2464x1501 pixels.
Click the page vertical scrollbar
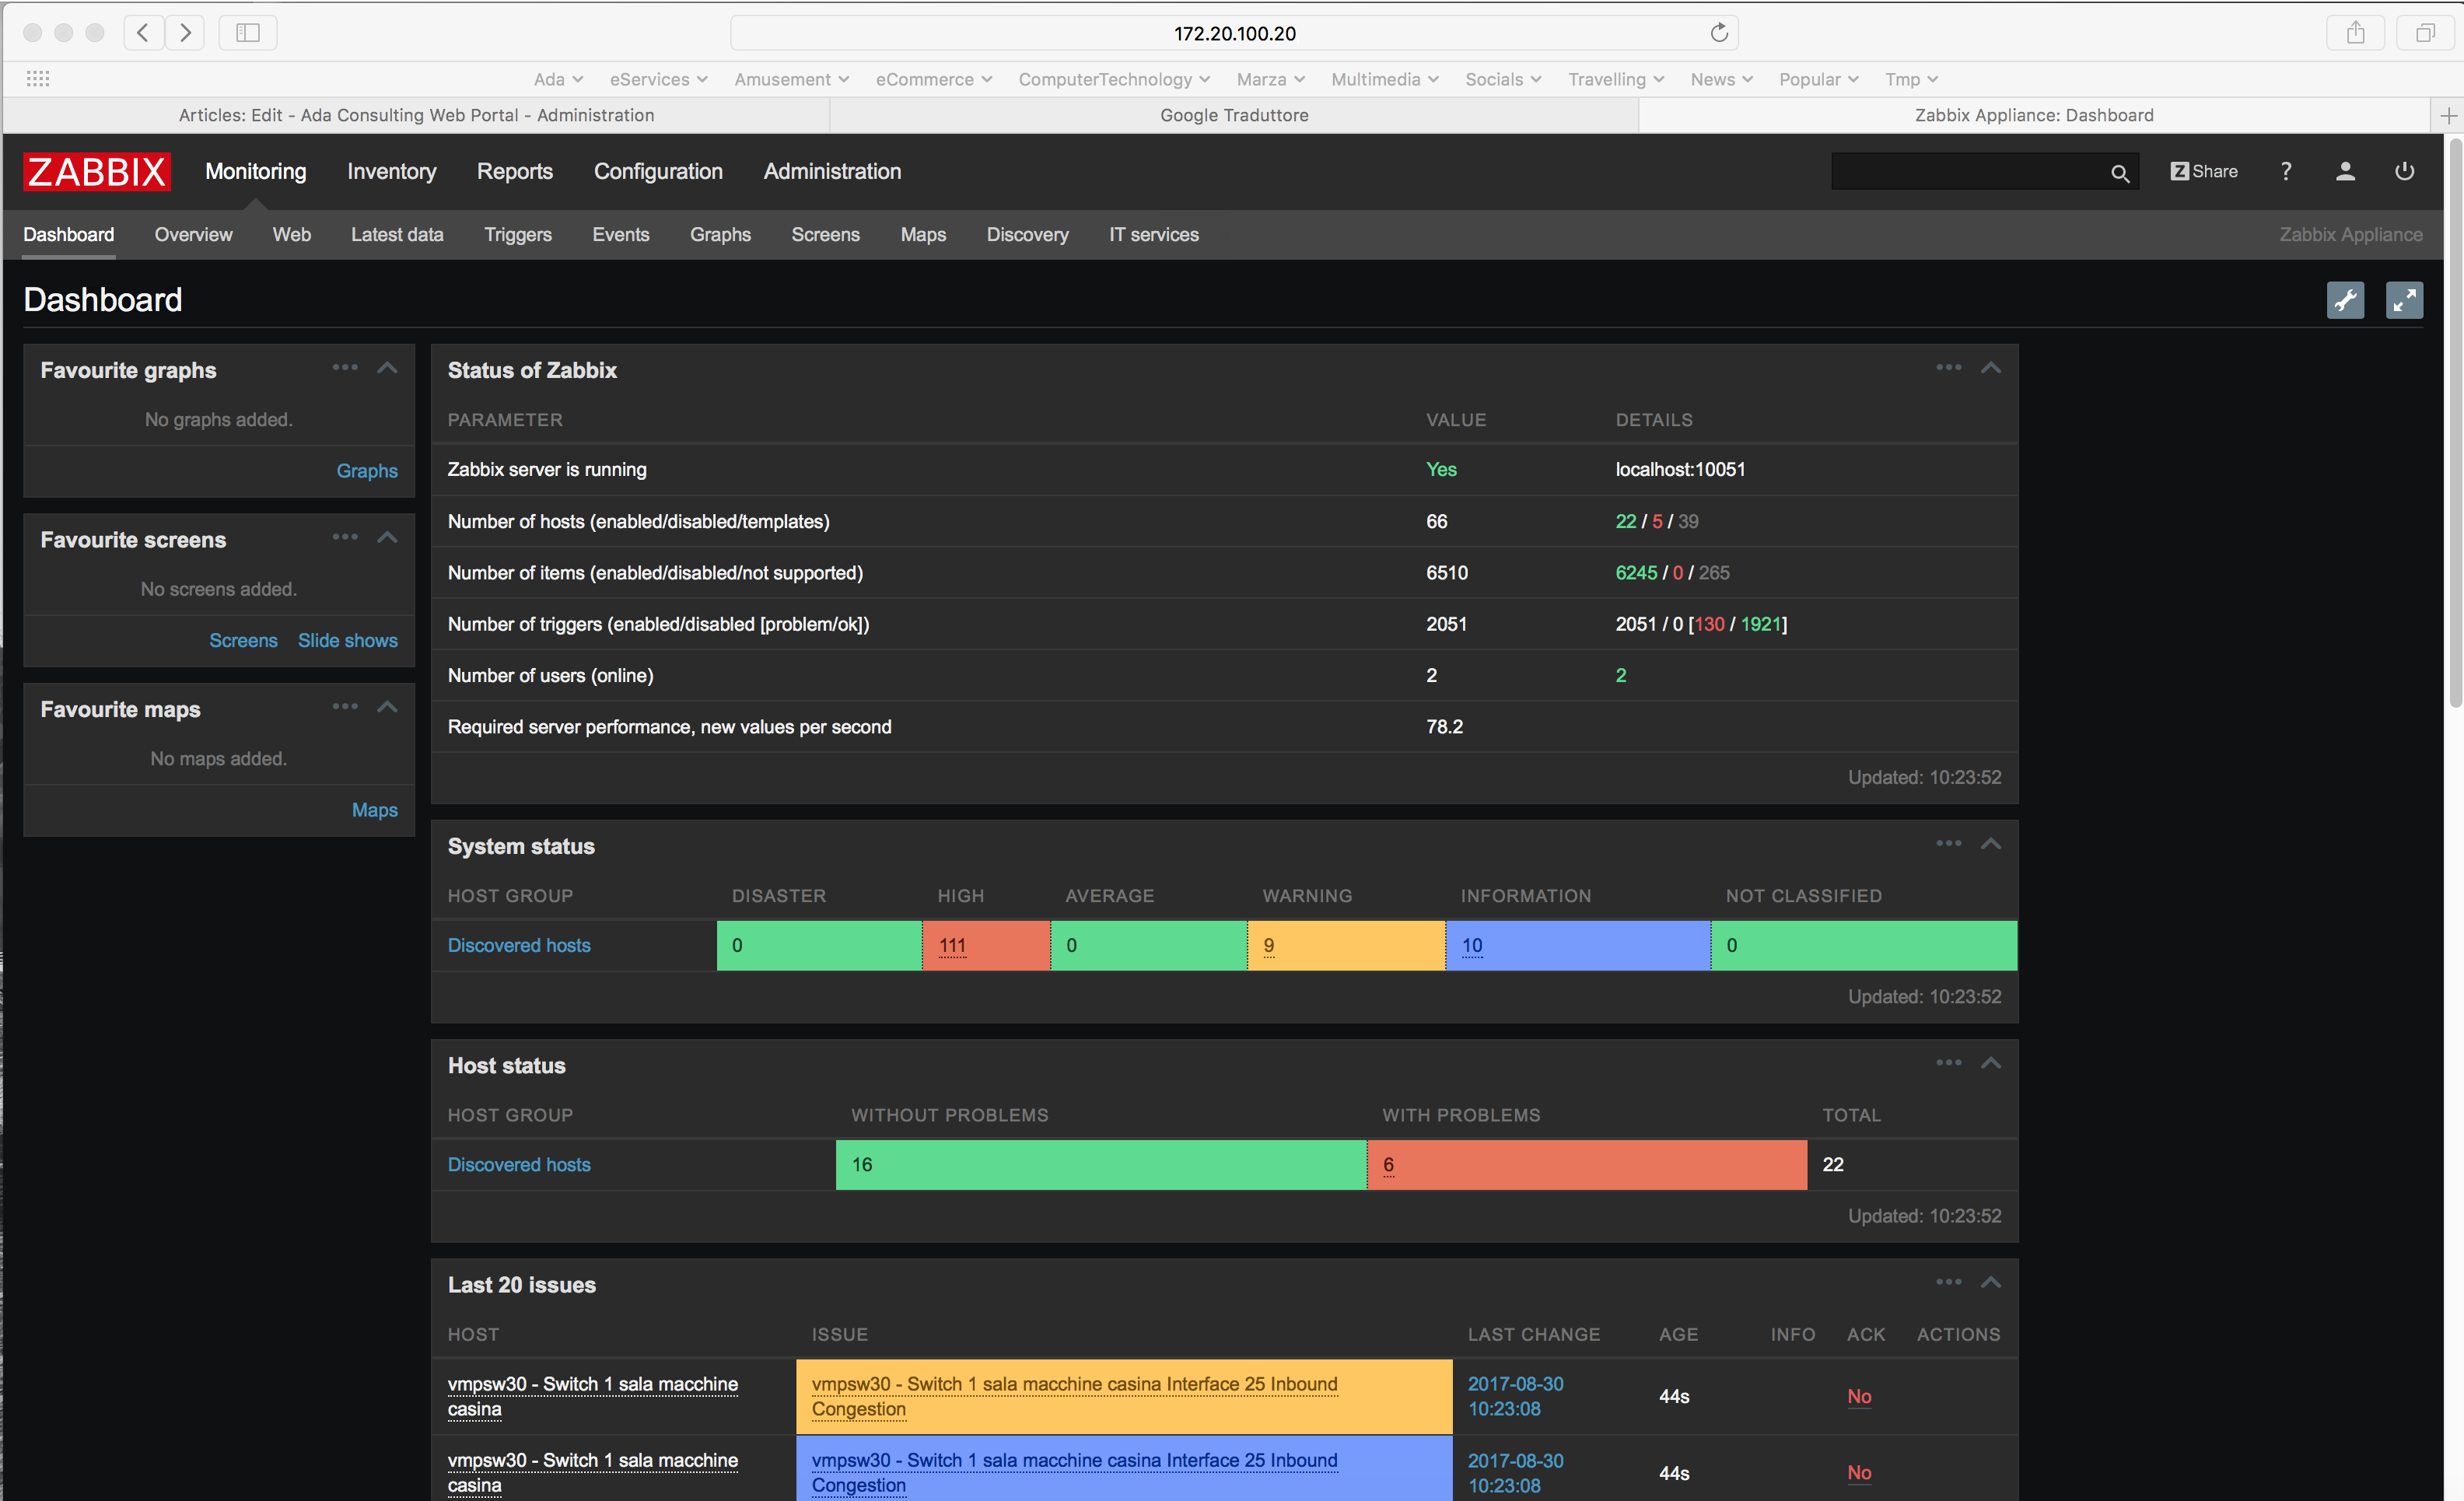[x=2455, y=425]
